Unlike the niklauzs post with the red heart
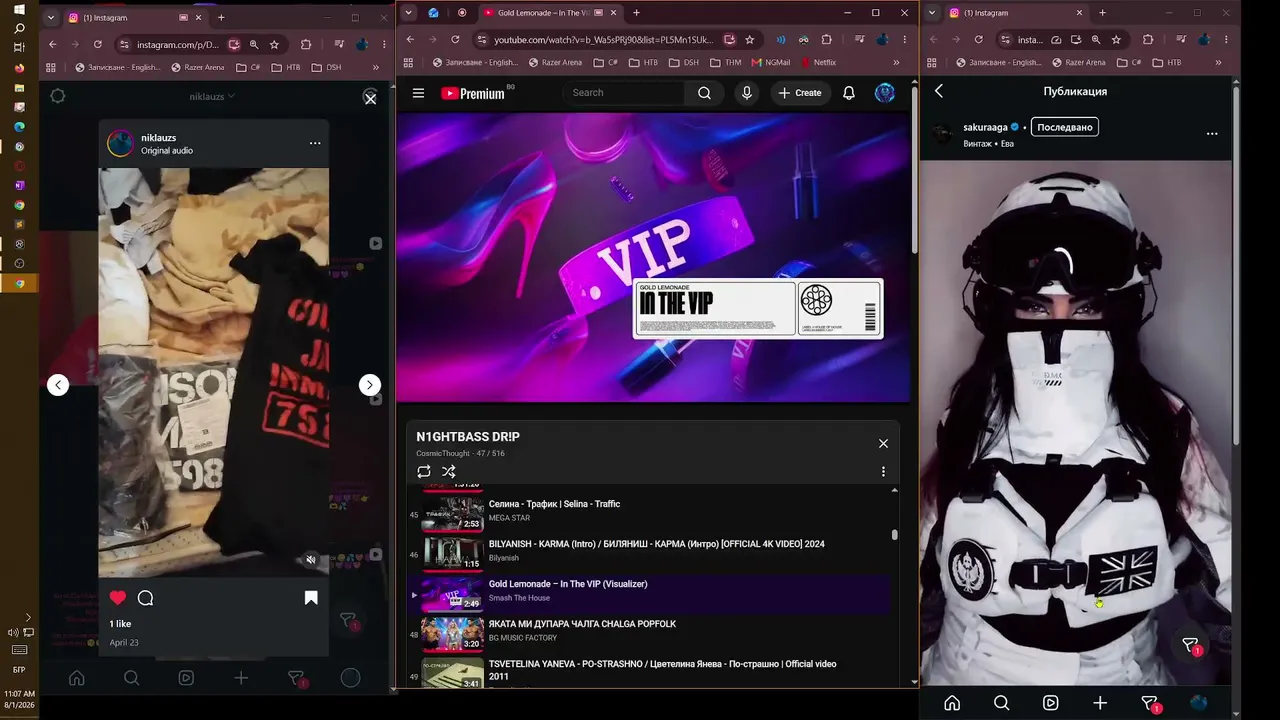 click(x=118, y=598)
